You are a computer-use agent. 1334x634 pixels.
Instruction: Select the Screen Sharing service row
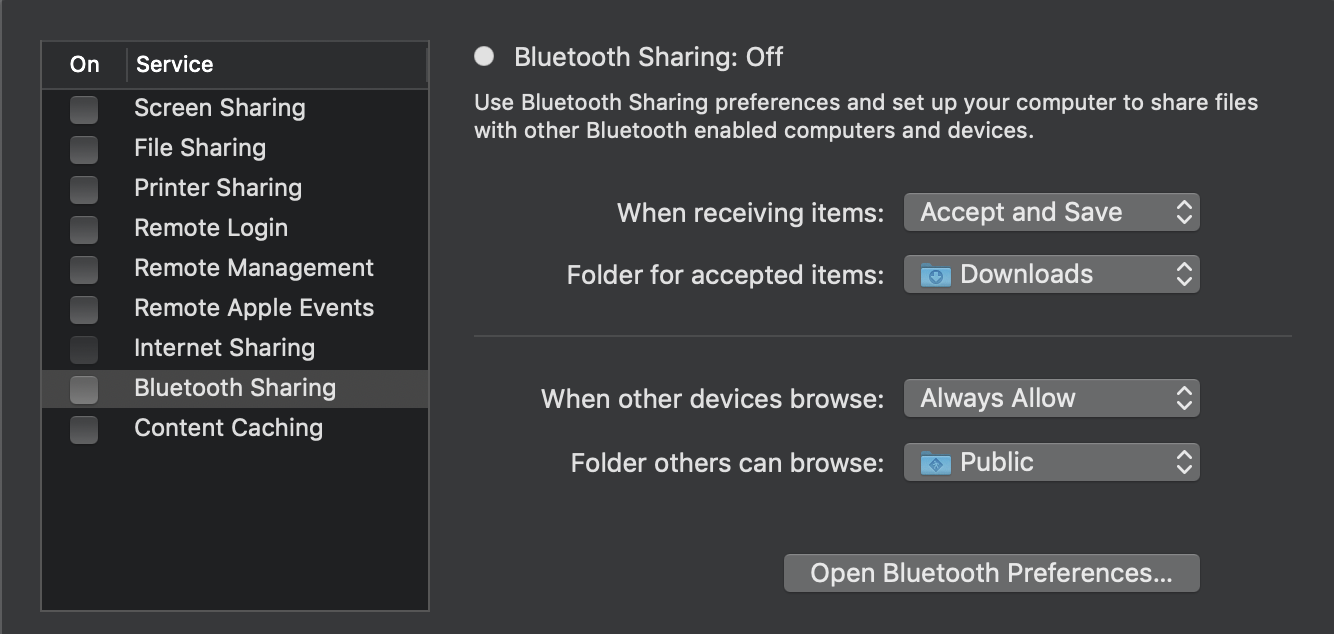click(219, 108)
